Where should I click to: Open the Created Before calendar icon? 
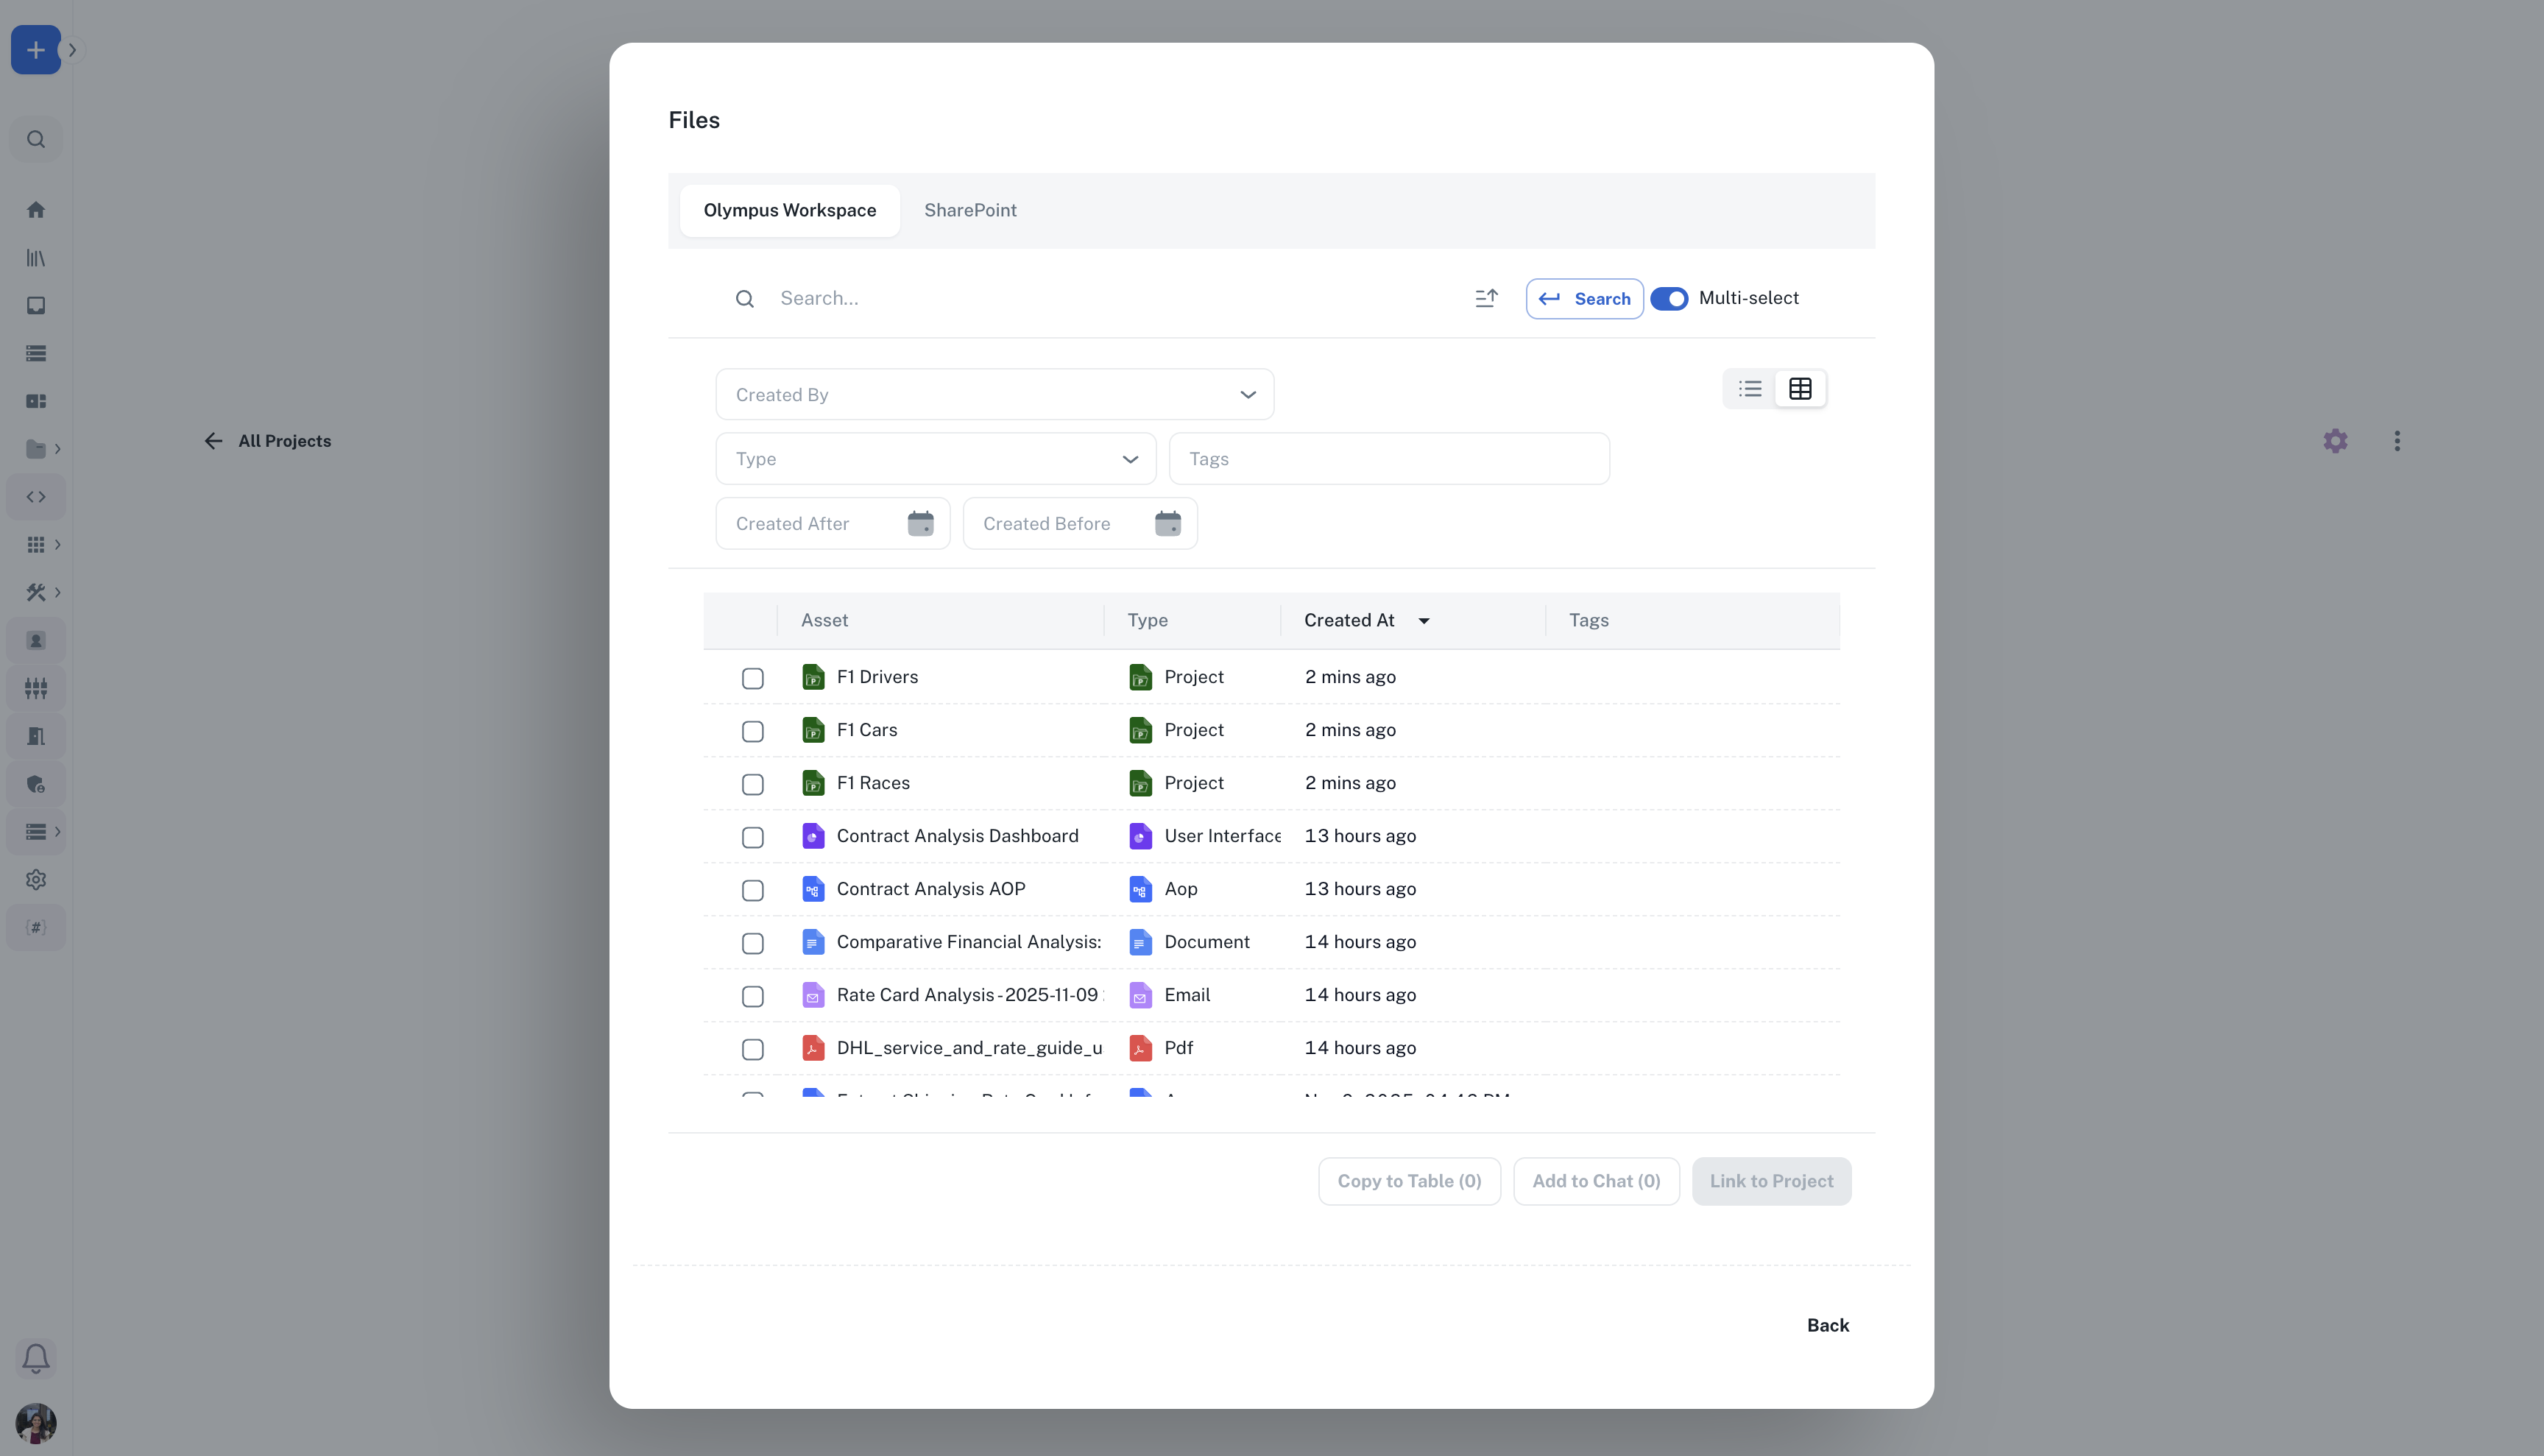tap(1167, 523)
